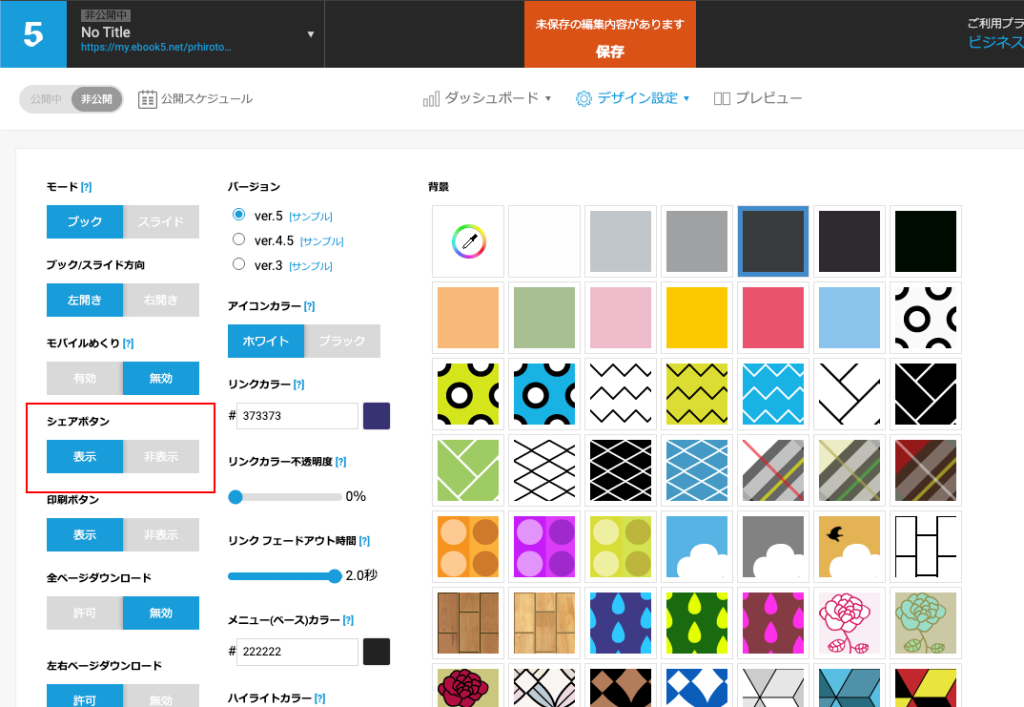Select the ver.3 radio button
Viewport: 1024px width, 707px height.
pos(238,265)
